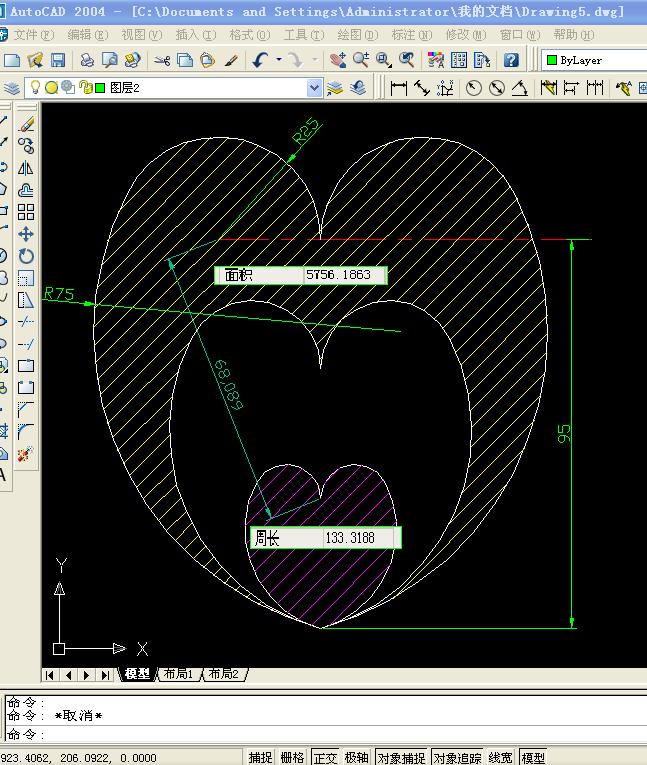
Task: Open the 视图 menu
Action: 142,35
